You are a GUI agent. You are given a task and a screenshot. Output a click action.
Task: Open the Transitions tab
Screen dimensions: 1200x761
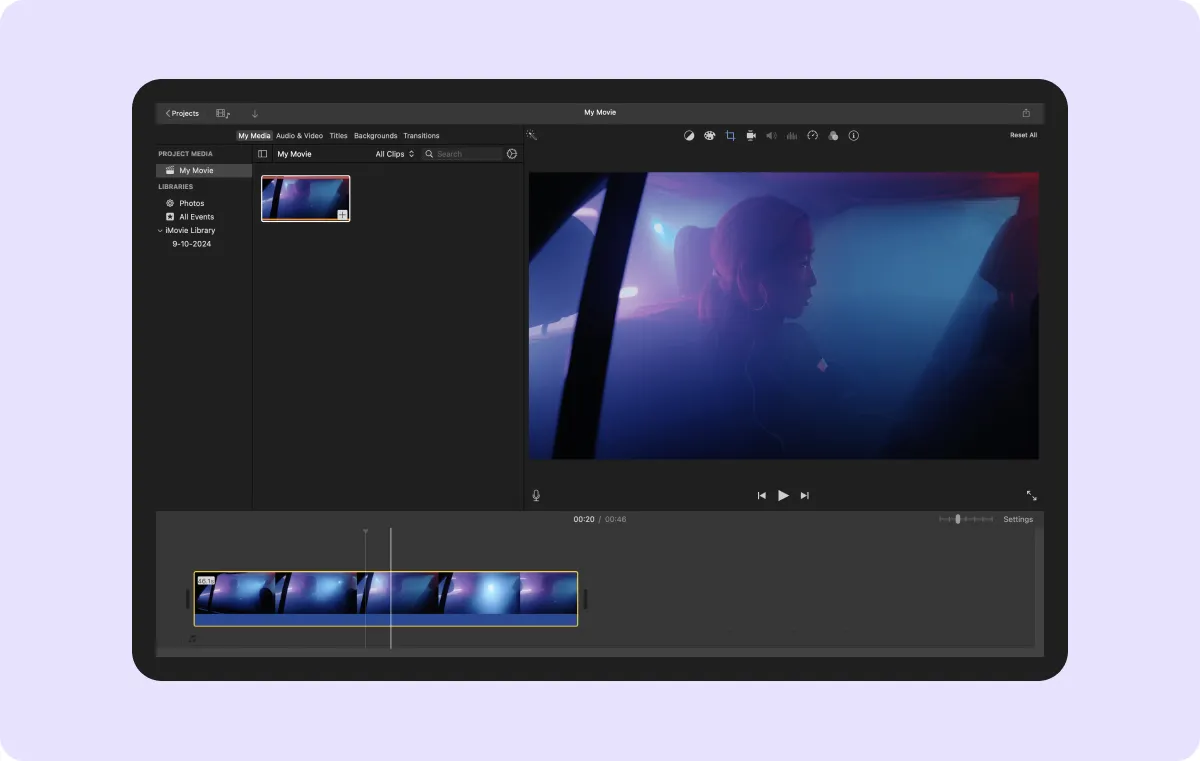click(421, 135)
